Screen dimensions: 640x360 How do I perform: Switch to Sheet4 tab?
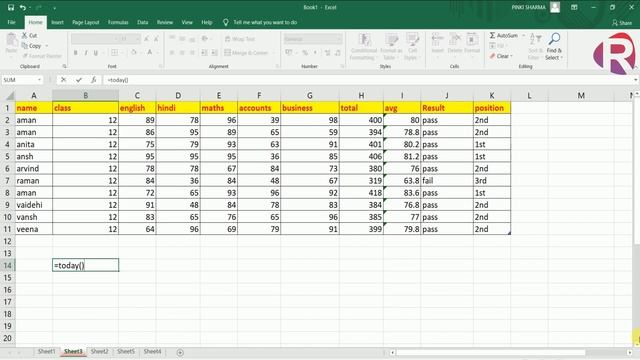(x=152, y=351)
